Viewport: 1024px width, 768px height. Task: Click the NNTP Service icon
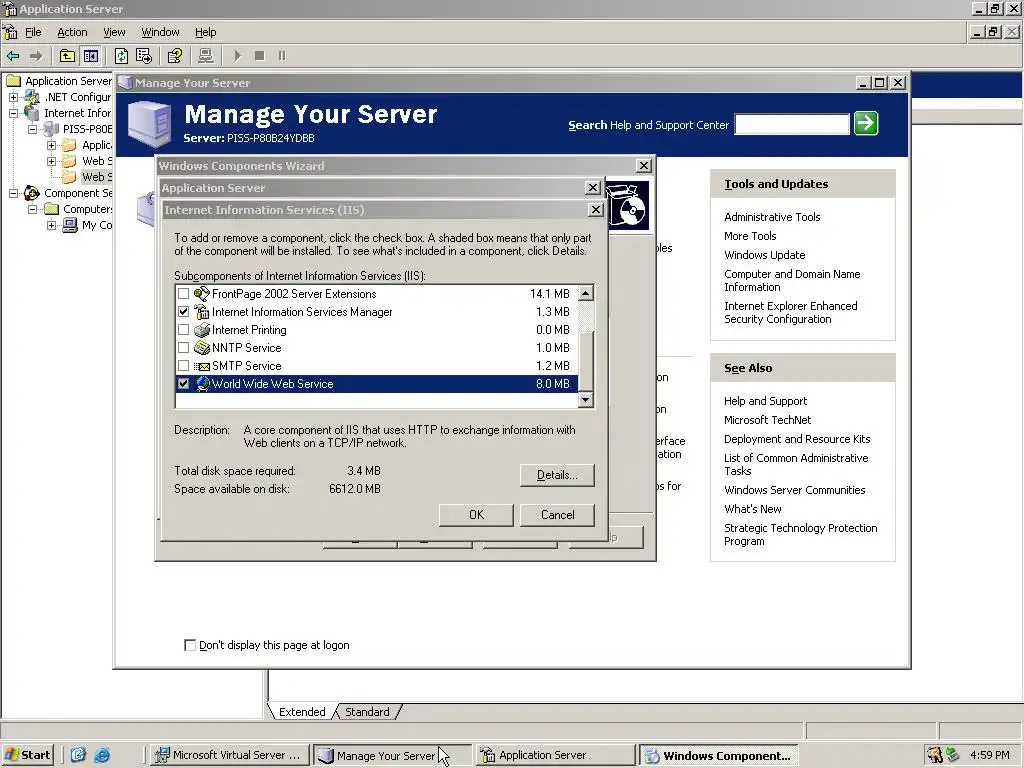202,347
